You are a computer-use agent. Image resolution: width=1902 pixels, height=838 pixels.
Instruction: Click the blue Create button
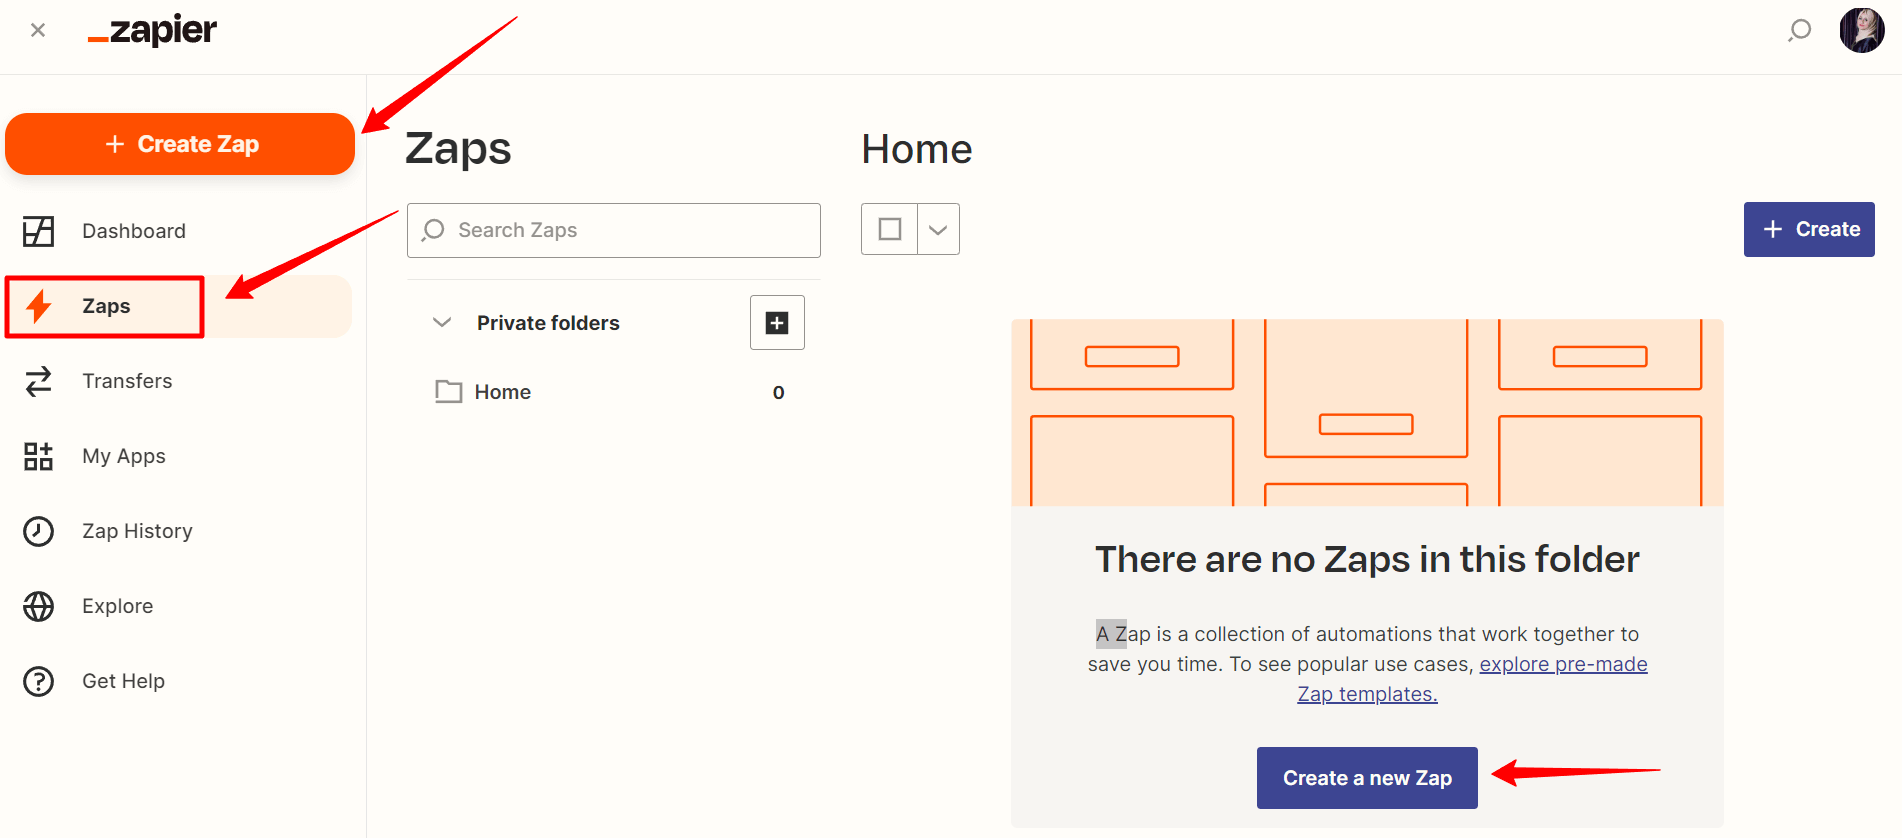(x=1809, y=229)
